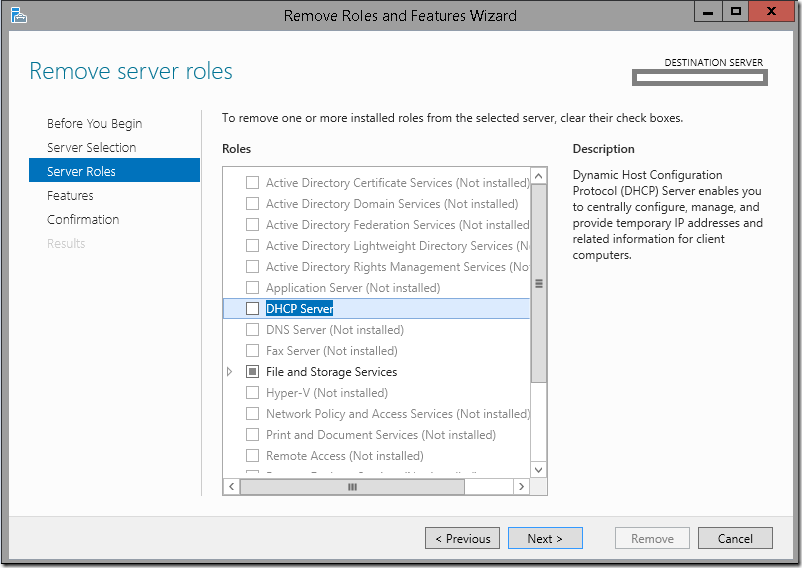Close the Remove Roles and Features Wizard

coord(771,11)
